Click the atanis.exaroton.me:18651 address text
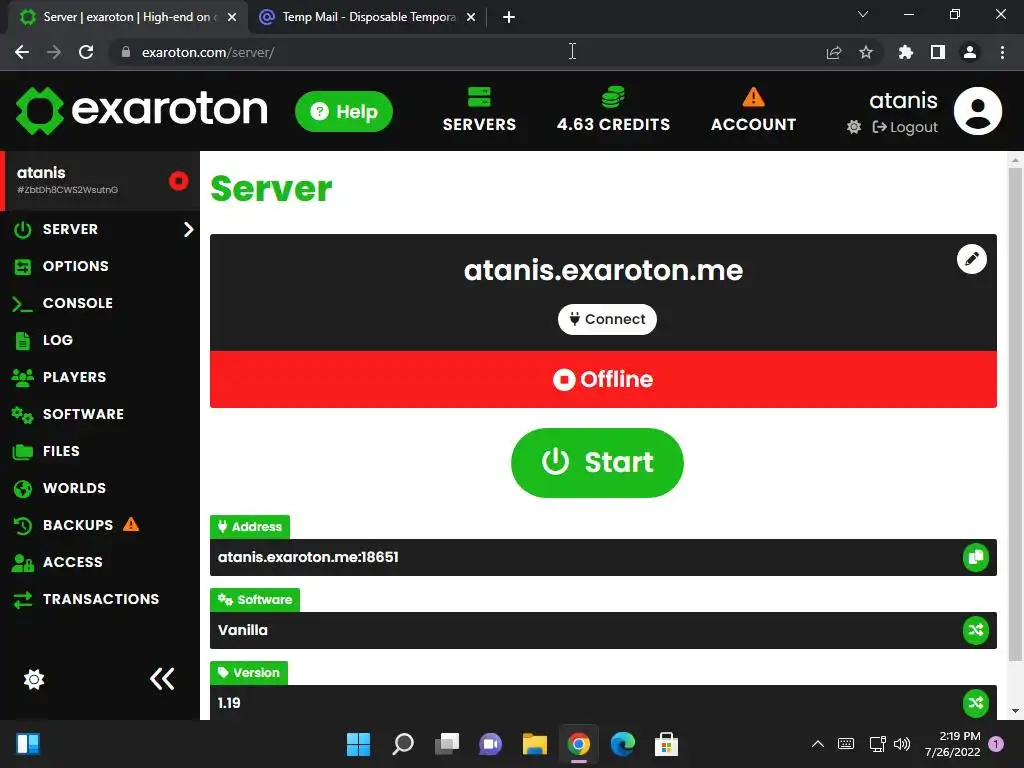 308,557
